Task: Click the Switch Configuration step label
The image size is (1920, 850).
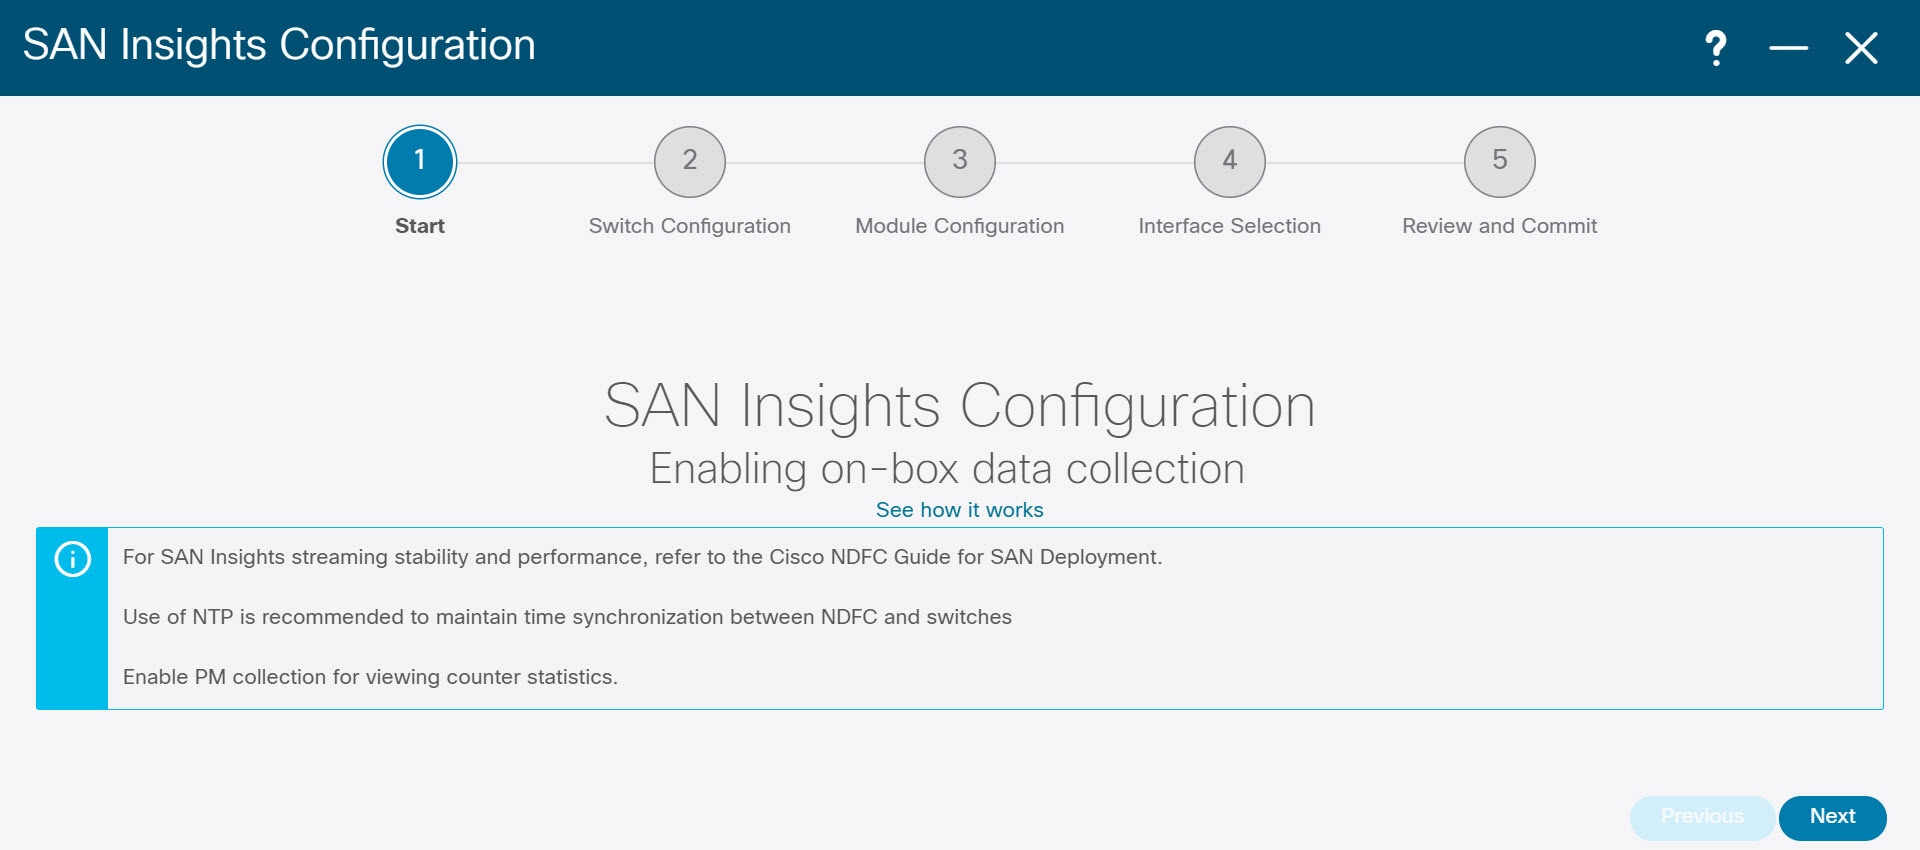Action: [x=690, y=225]
